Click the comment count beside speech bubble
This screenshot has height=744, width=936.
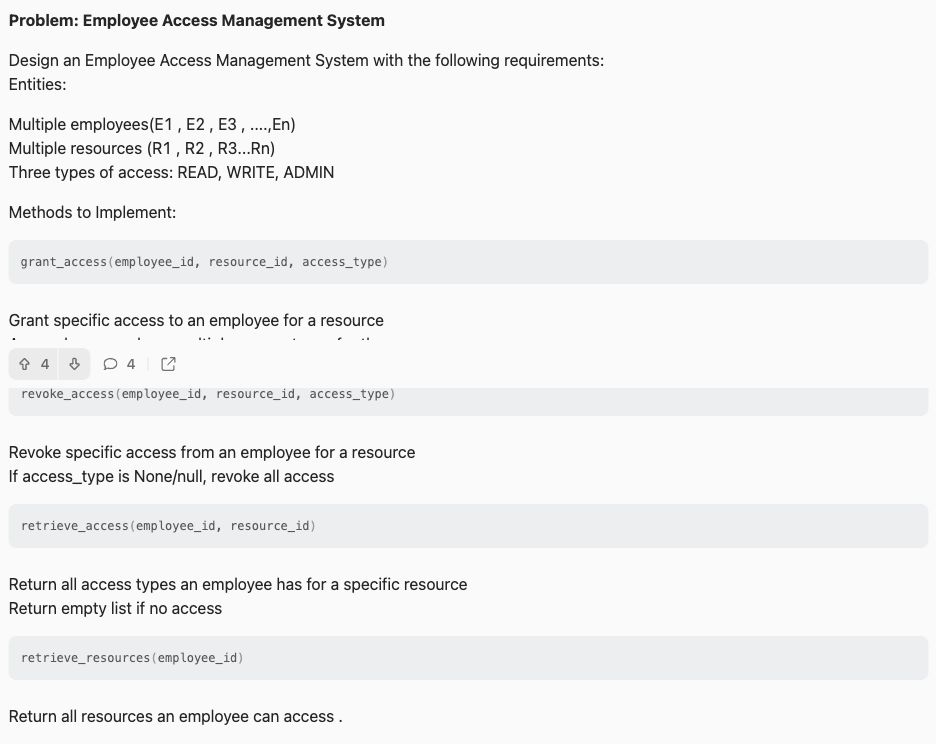pyautogui.click(x=131, y=364)
